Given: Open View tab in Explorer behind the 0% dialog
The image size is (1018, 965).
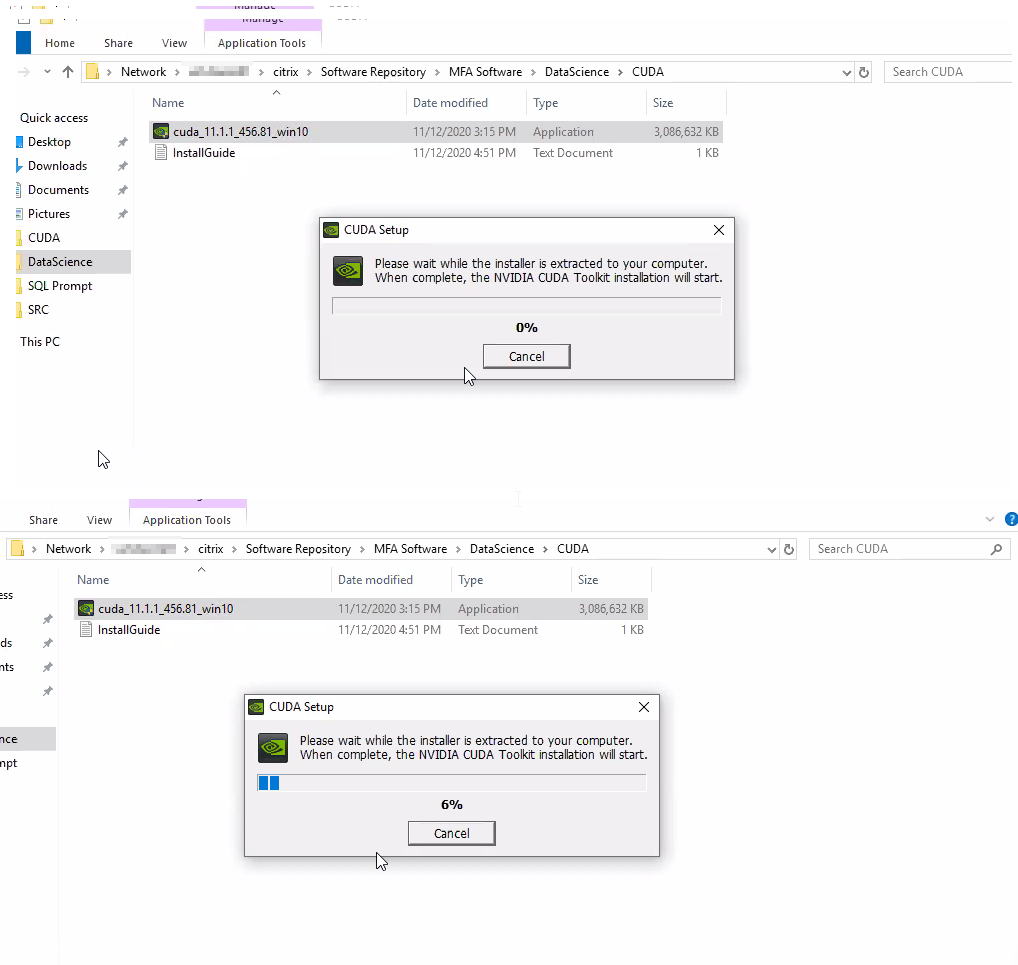Looking at the screenshot, I should point(174,43).
